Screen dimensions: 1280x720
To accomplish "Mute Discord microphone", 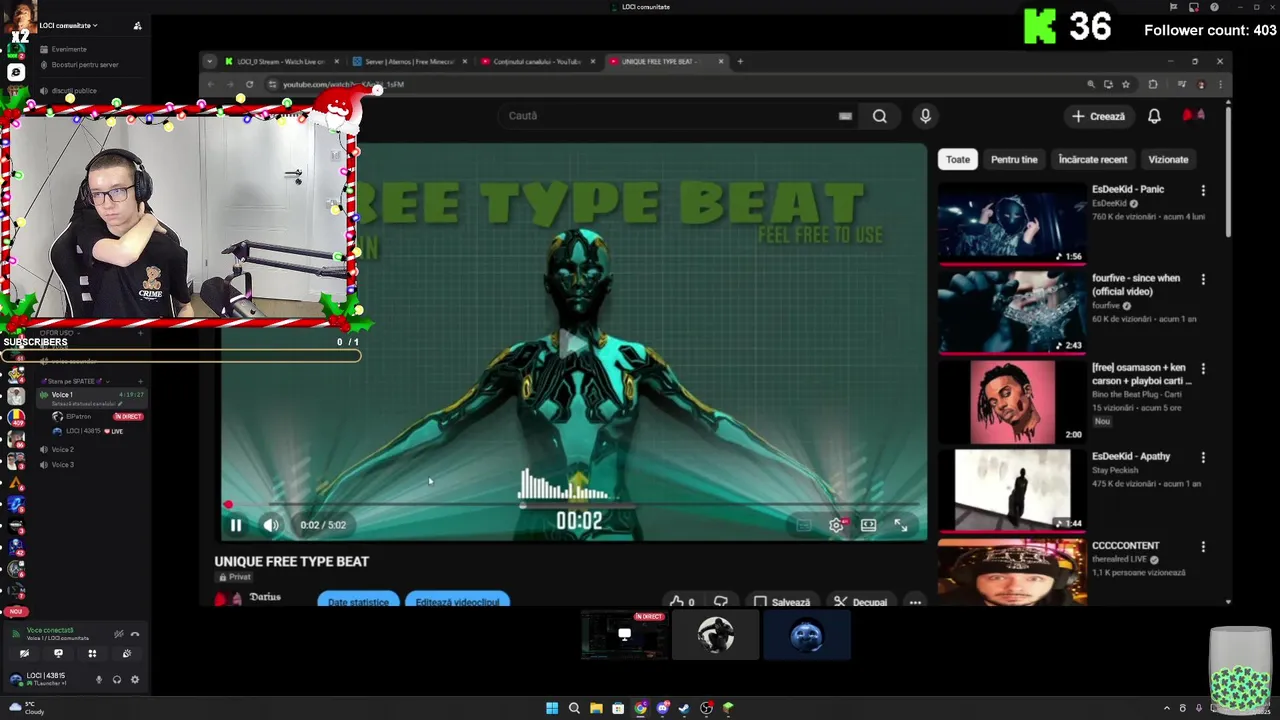I will tap(98, 680).
